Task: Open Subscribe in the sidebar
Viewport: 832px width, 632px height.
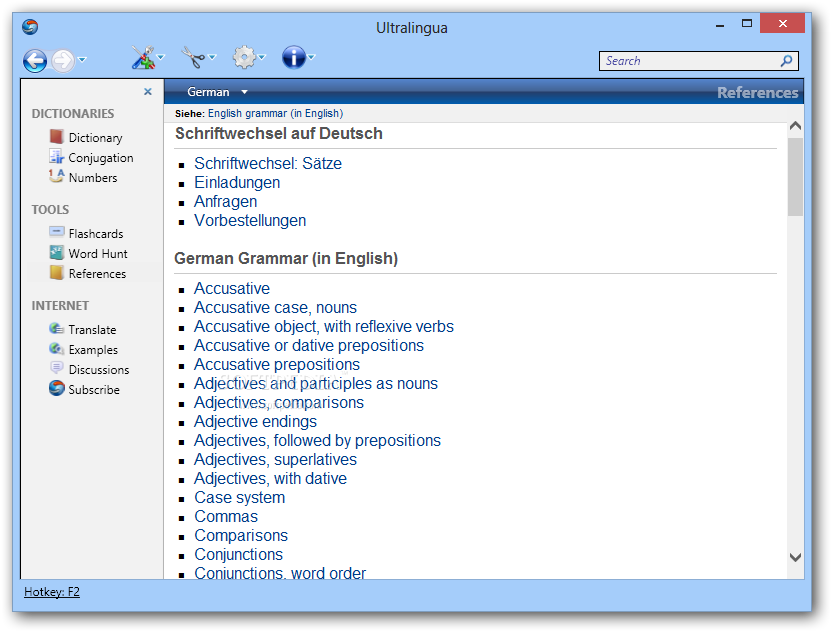Action: 94,389
